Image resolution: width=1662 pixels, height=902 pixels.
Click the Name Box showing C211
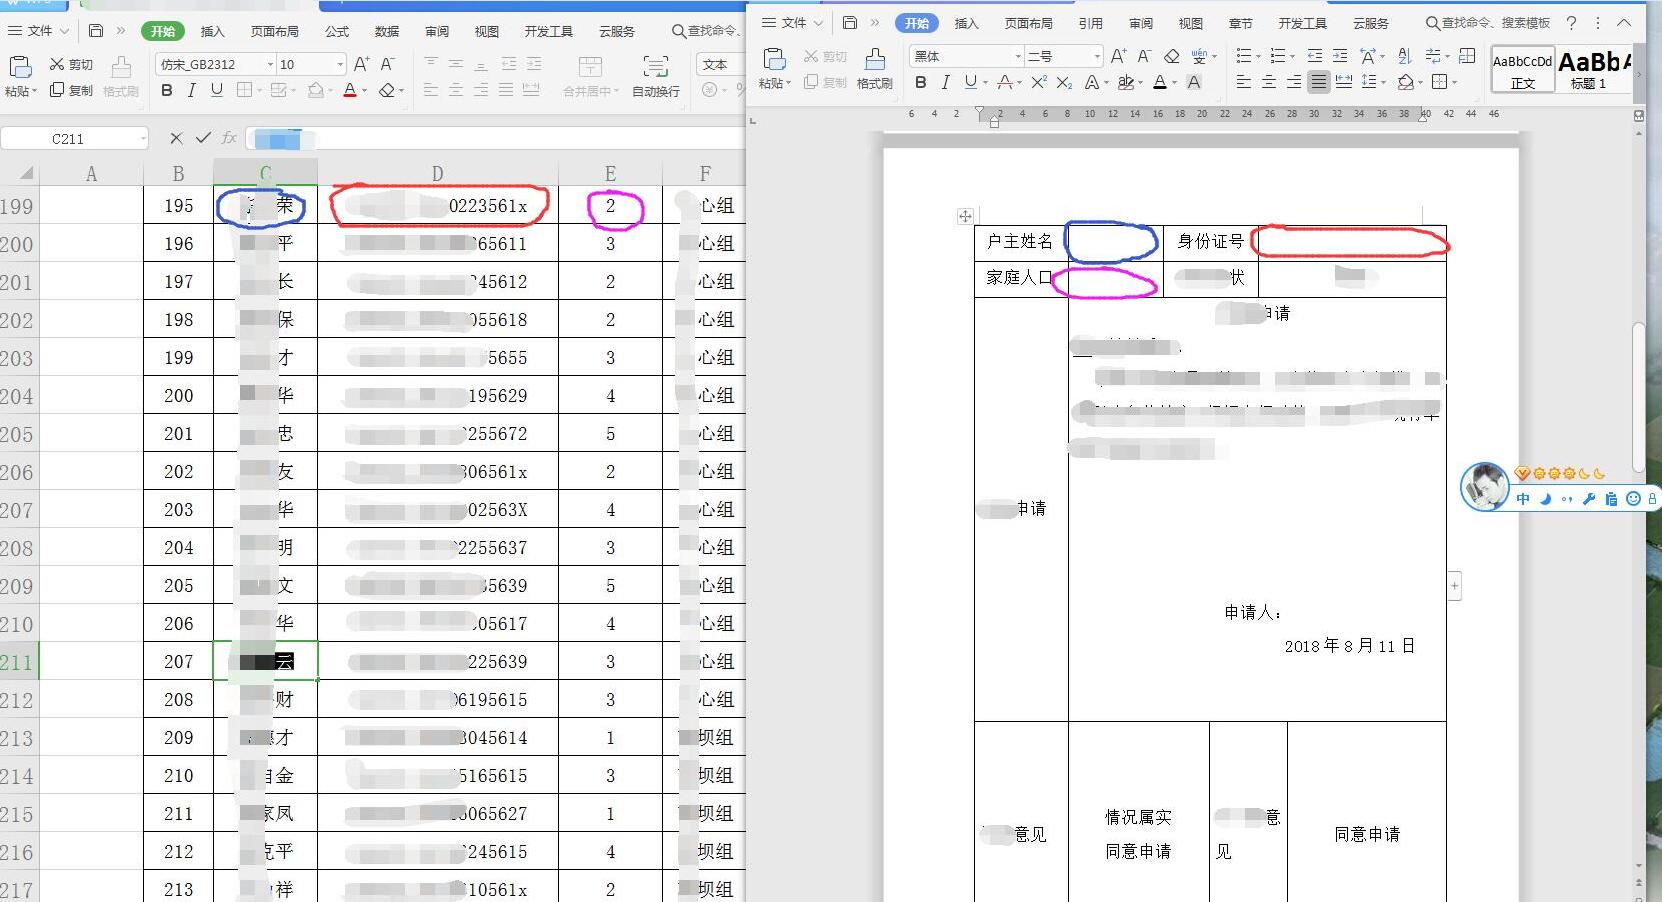[70, 138]
